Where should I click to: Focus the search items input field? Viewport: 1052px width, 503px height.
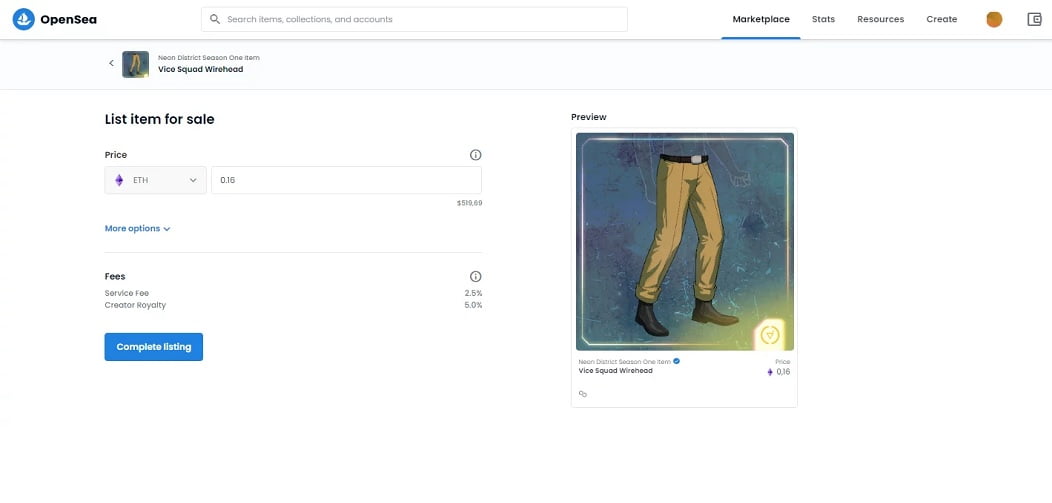[x=414, y=19]
